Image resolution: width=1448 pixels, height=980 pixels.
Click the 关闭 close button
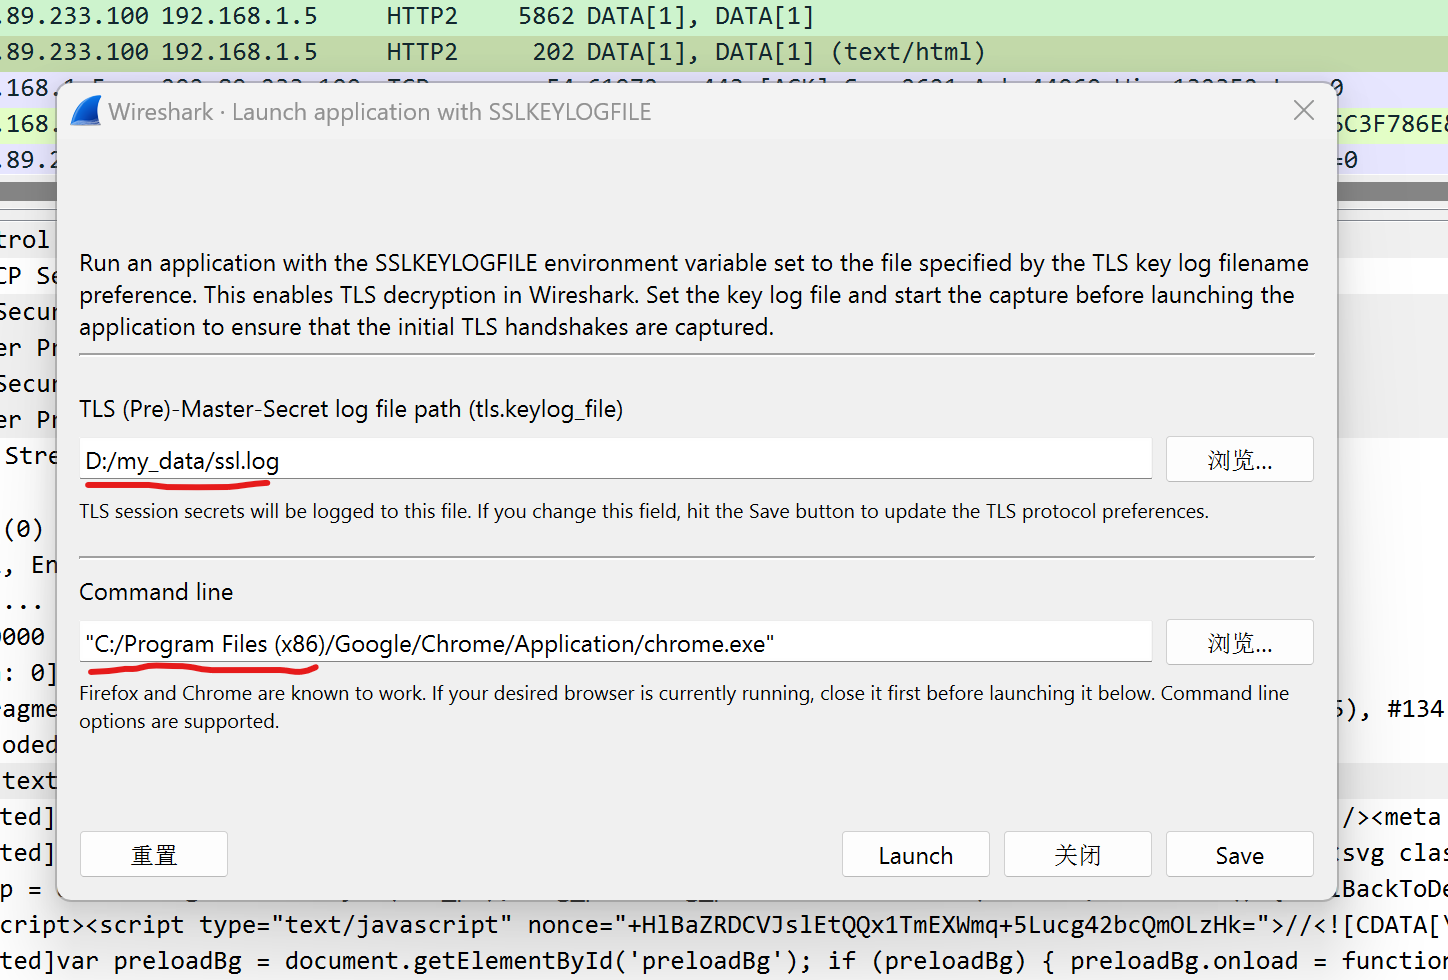[1077, 854]
